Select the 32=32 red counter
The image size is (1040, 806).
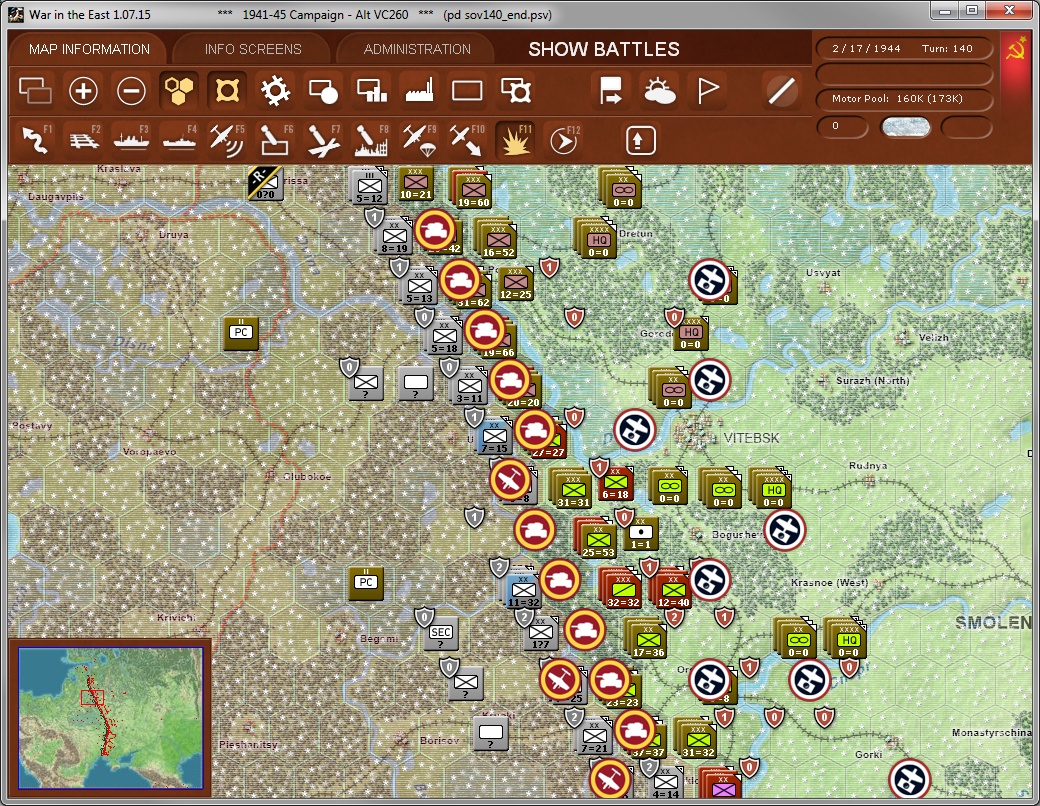coord(623,590)
